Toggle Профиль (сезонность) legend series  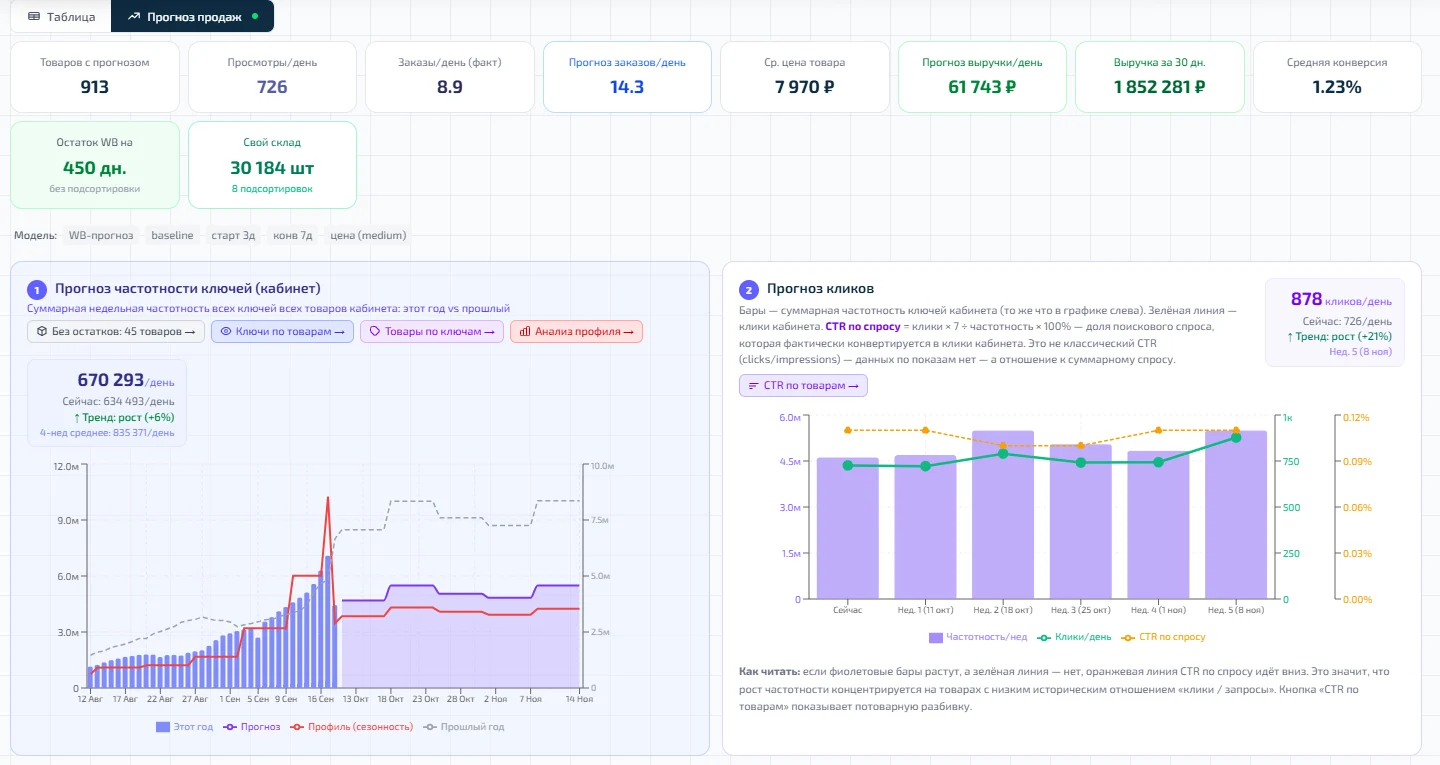352,727
